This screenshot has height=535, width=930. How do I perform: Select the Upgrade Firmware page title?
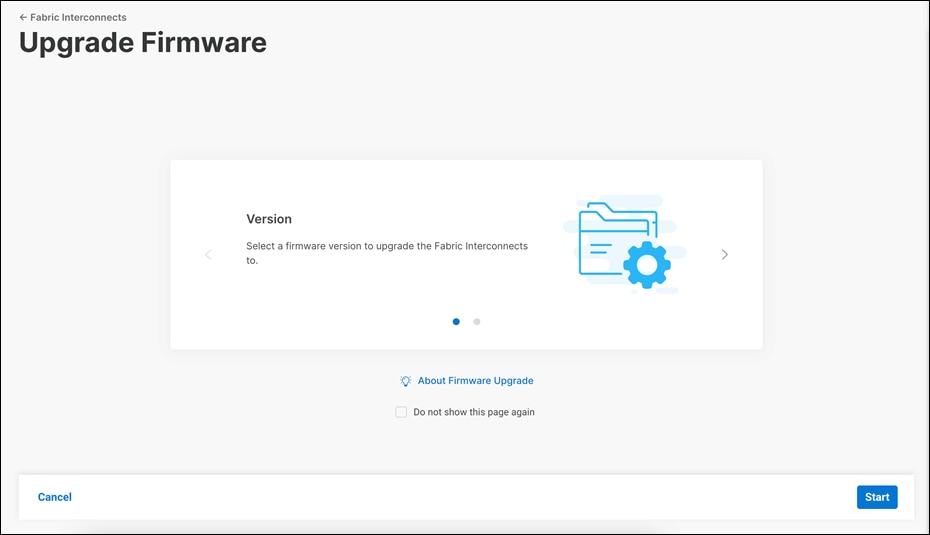point(143,43)
